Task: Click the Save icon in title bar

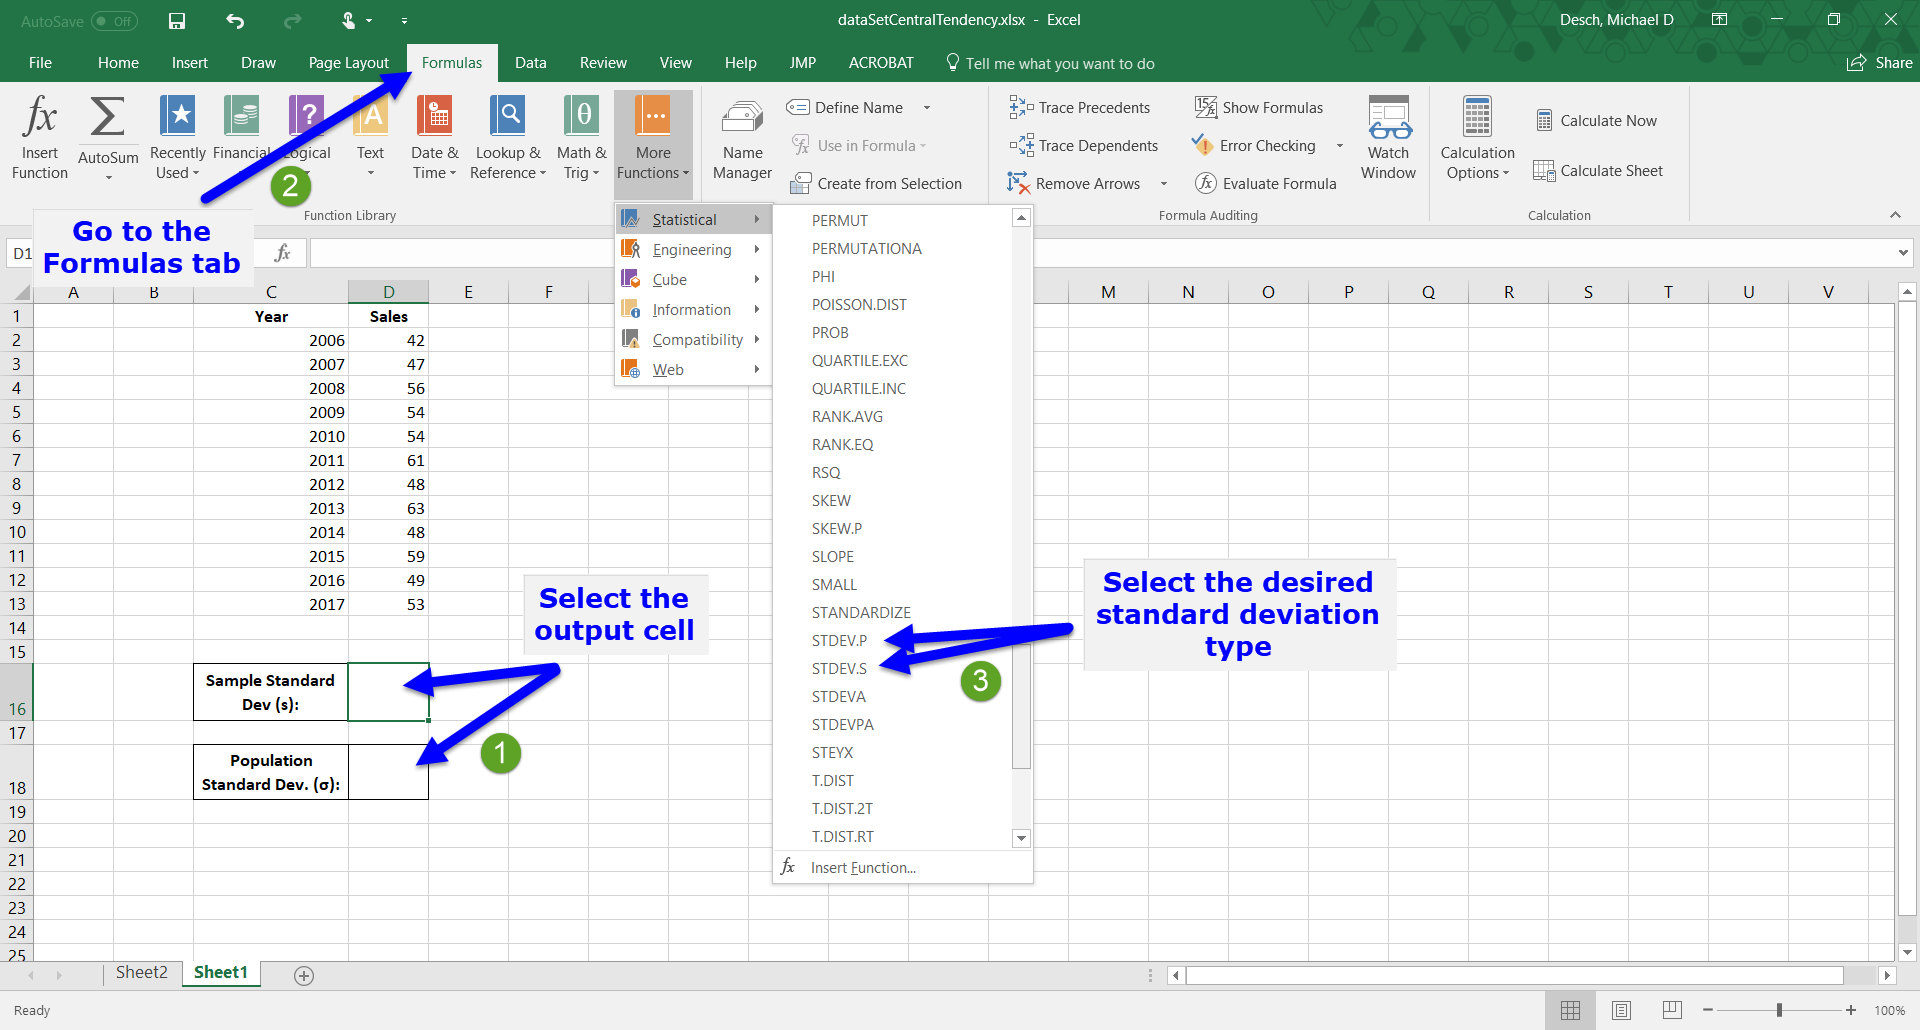Action: (x=177, y=20)
